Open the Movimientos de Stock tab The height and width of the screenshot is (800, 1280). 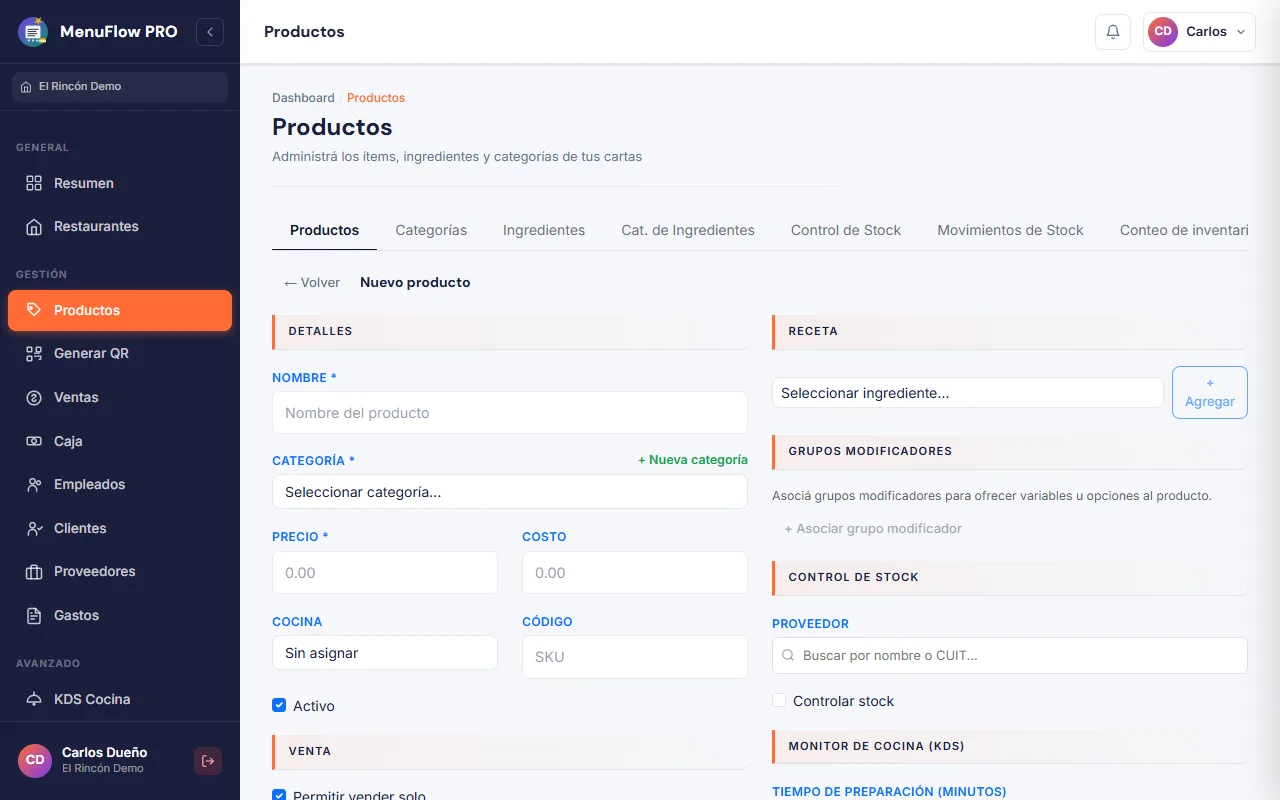(x=1010, y=230)
